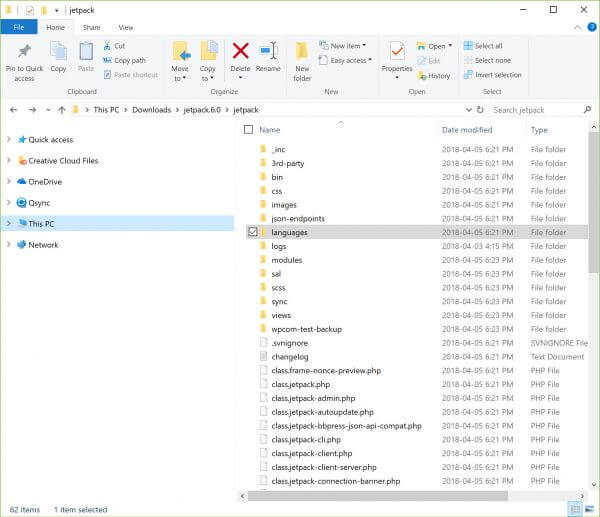This screenshot has width=600, height=517.
Task: Delete the selected item with red X
Action: [240, 61]
